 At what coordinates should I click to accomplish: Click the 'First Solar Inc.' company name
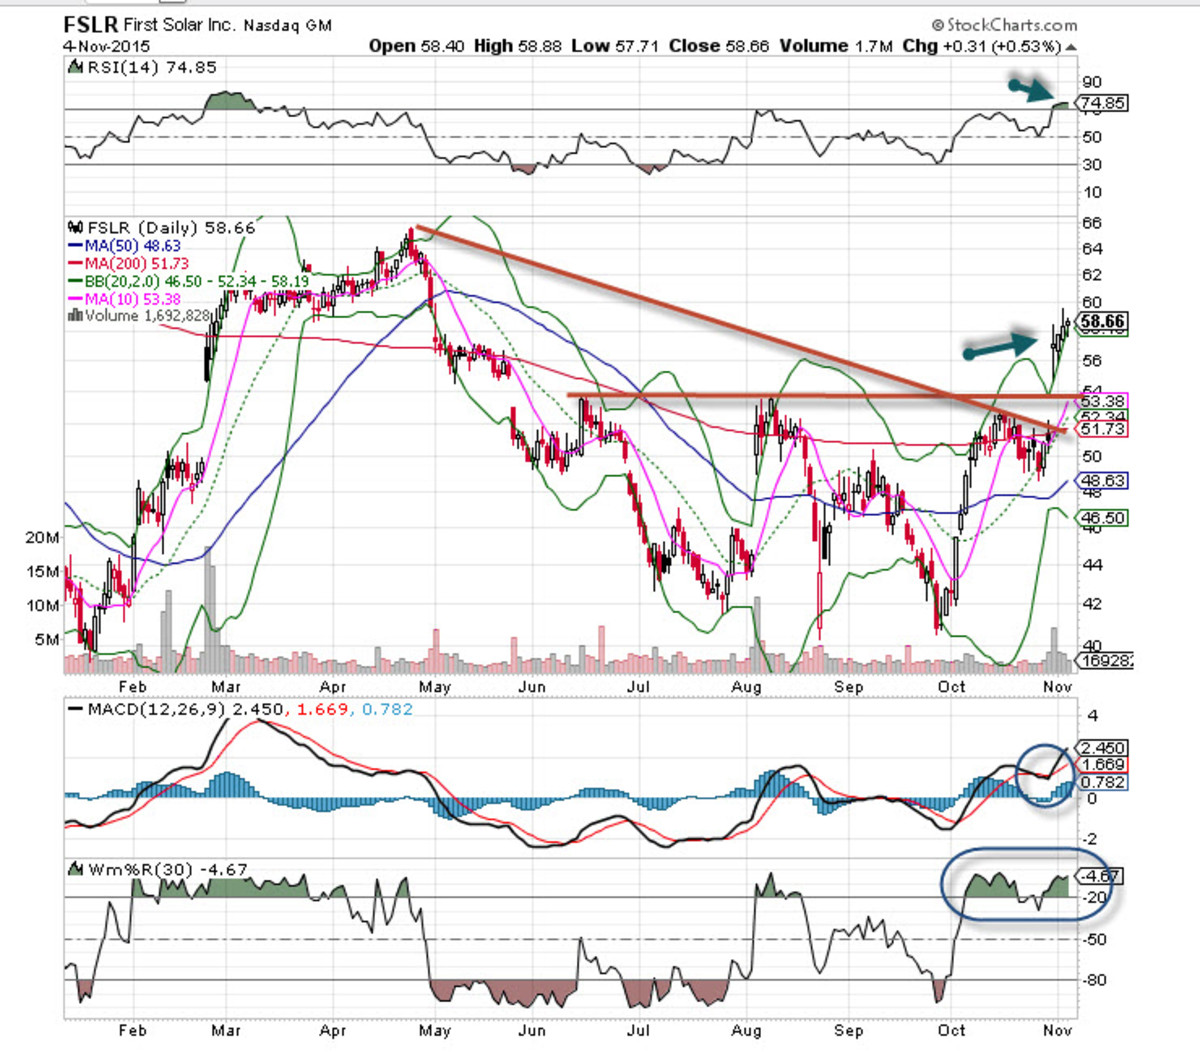tap(180, 25)
